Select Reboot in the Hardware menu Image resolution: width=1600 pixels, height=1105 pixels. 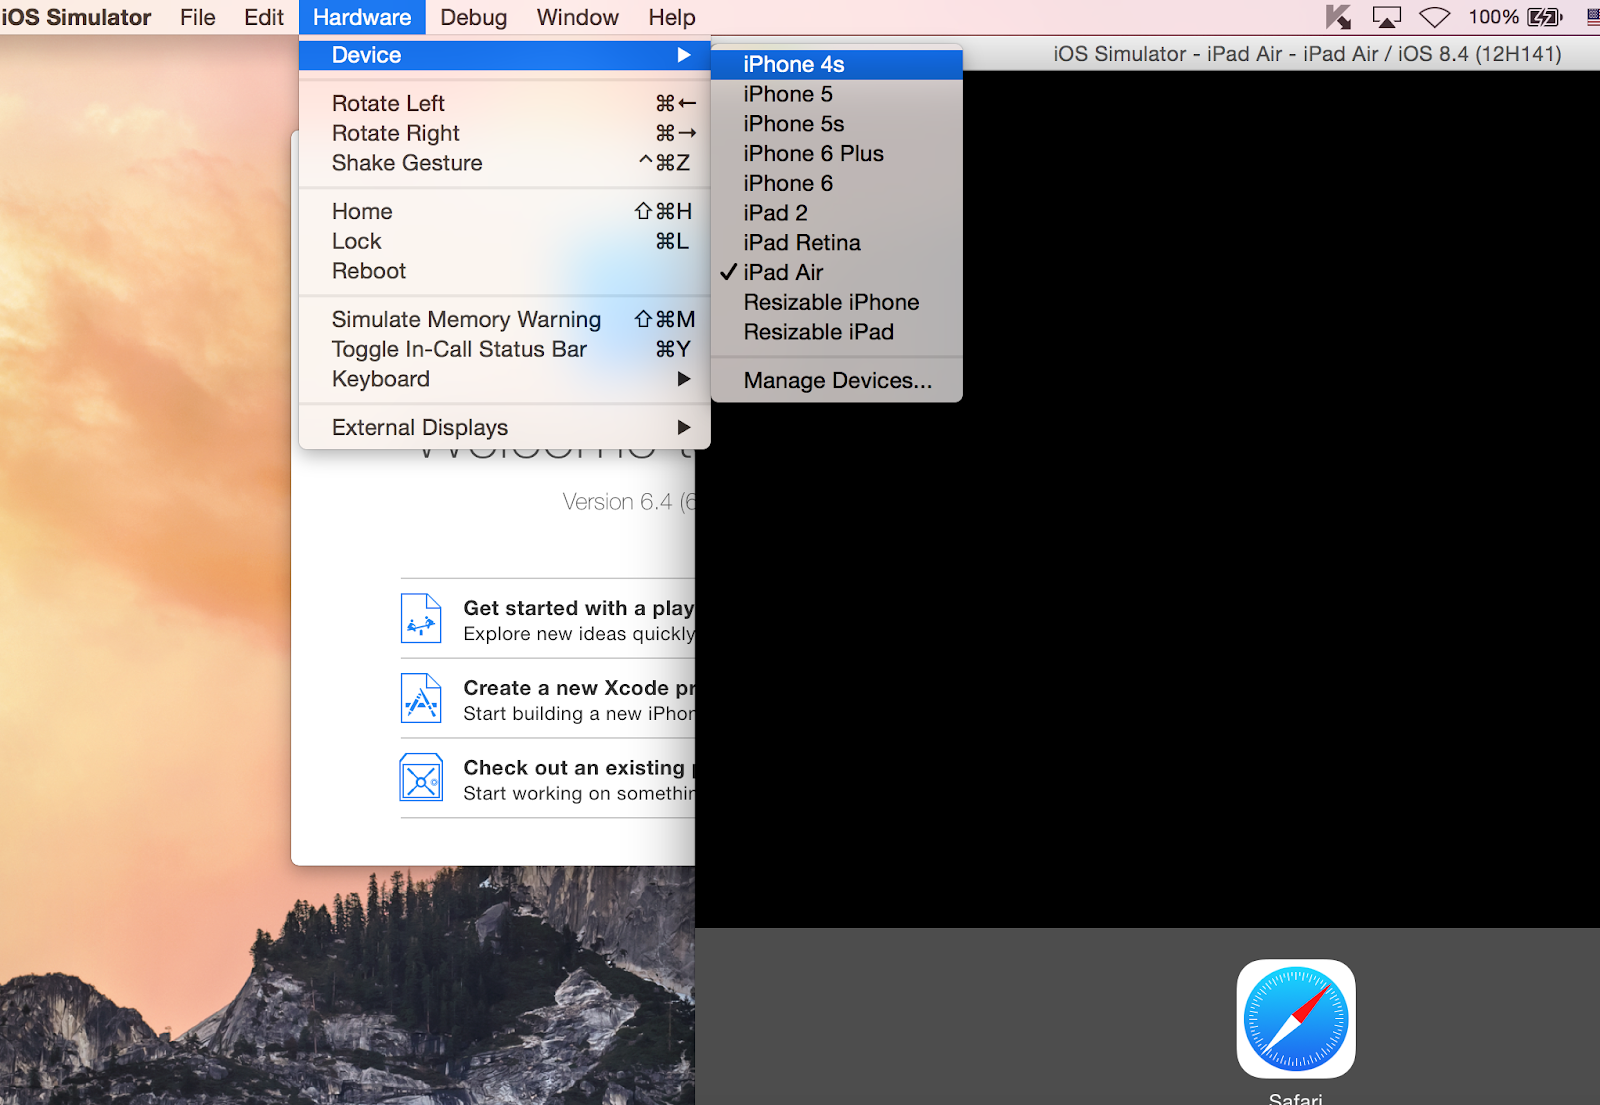click(505, 271)
